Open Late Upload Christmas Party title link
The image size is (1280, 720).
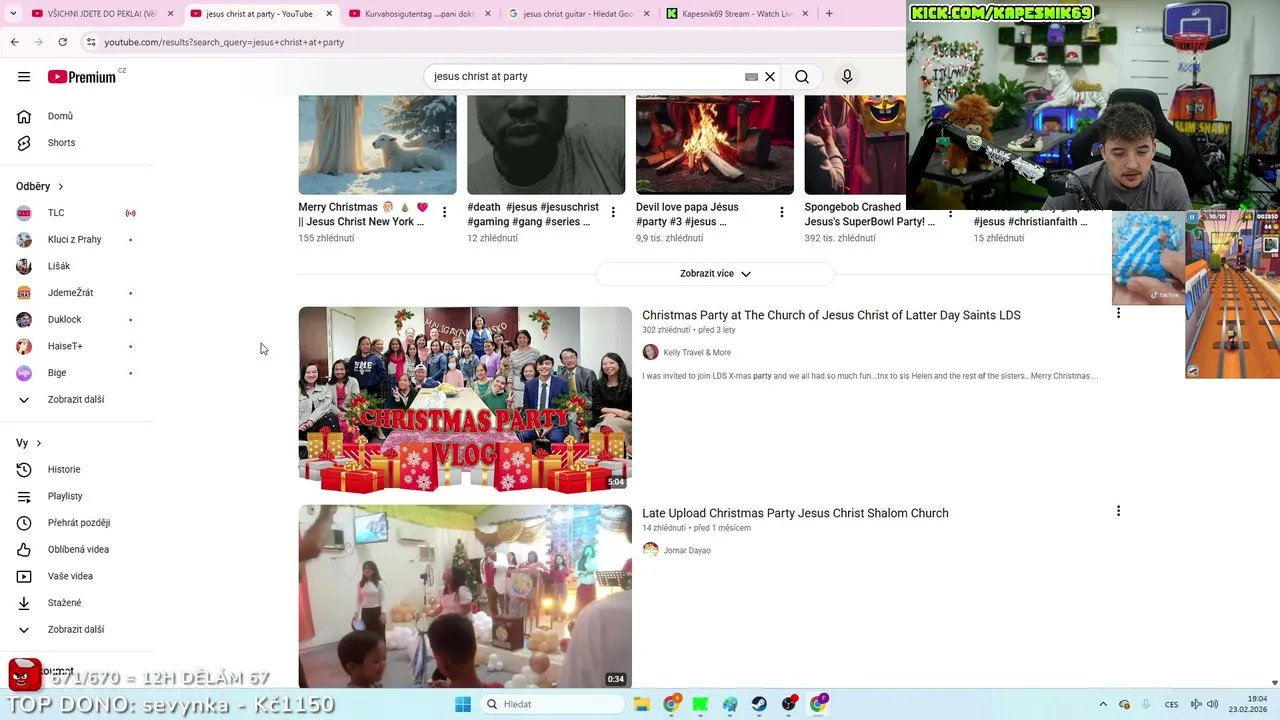[x=795, y=513]
